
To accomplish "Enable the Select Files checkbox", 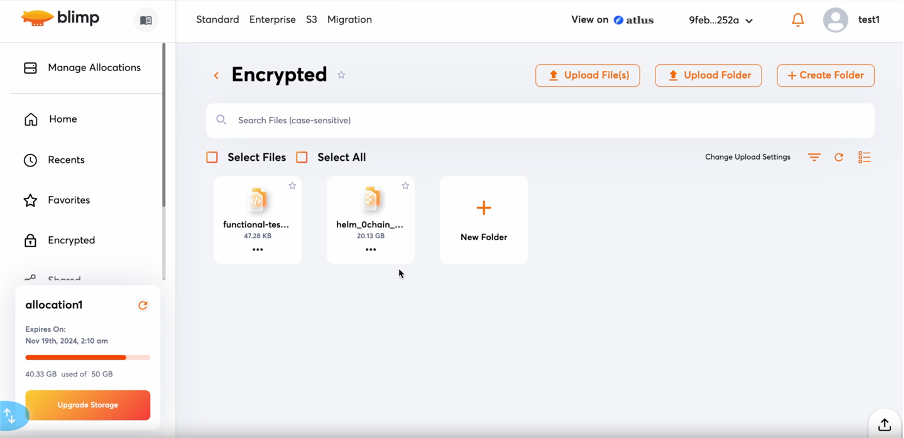I will pyautogui.click(x=212, y=157).
